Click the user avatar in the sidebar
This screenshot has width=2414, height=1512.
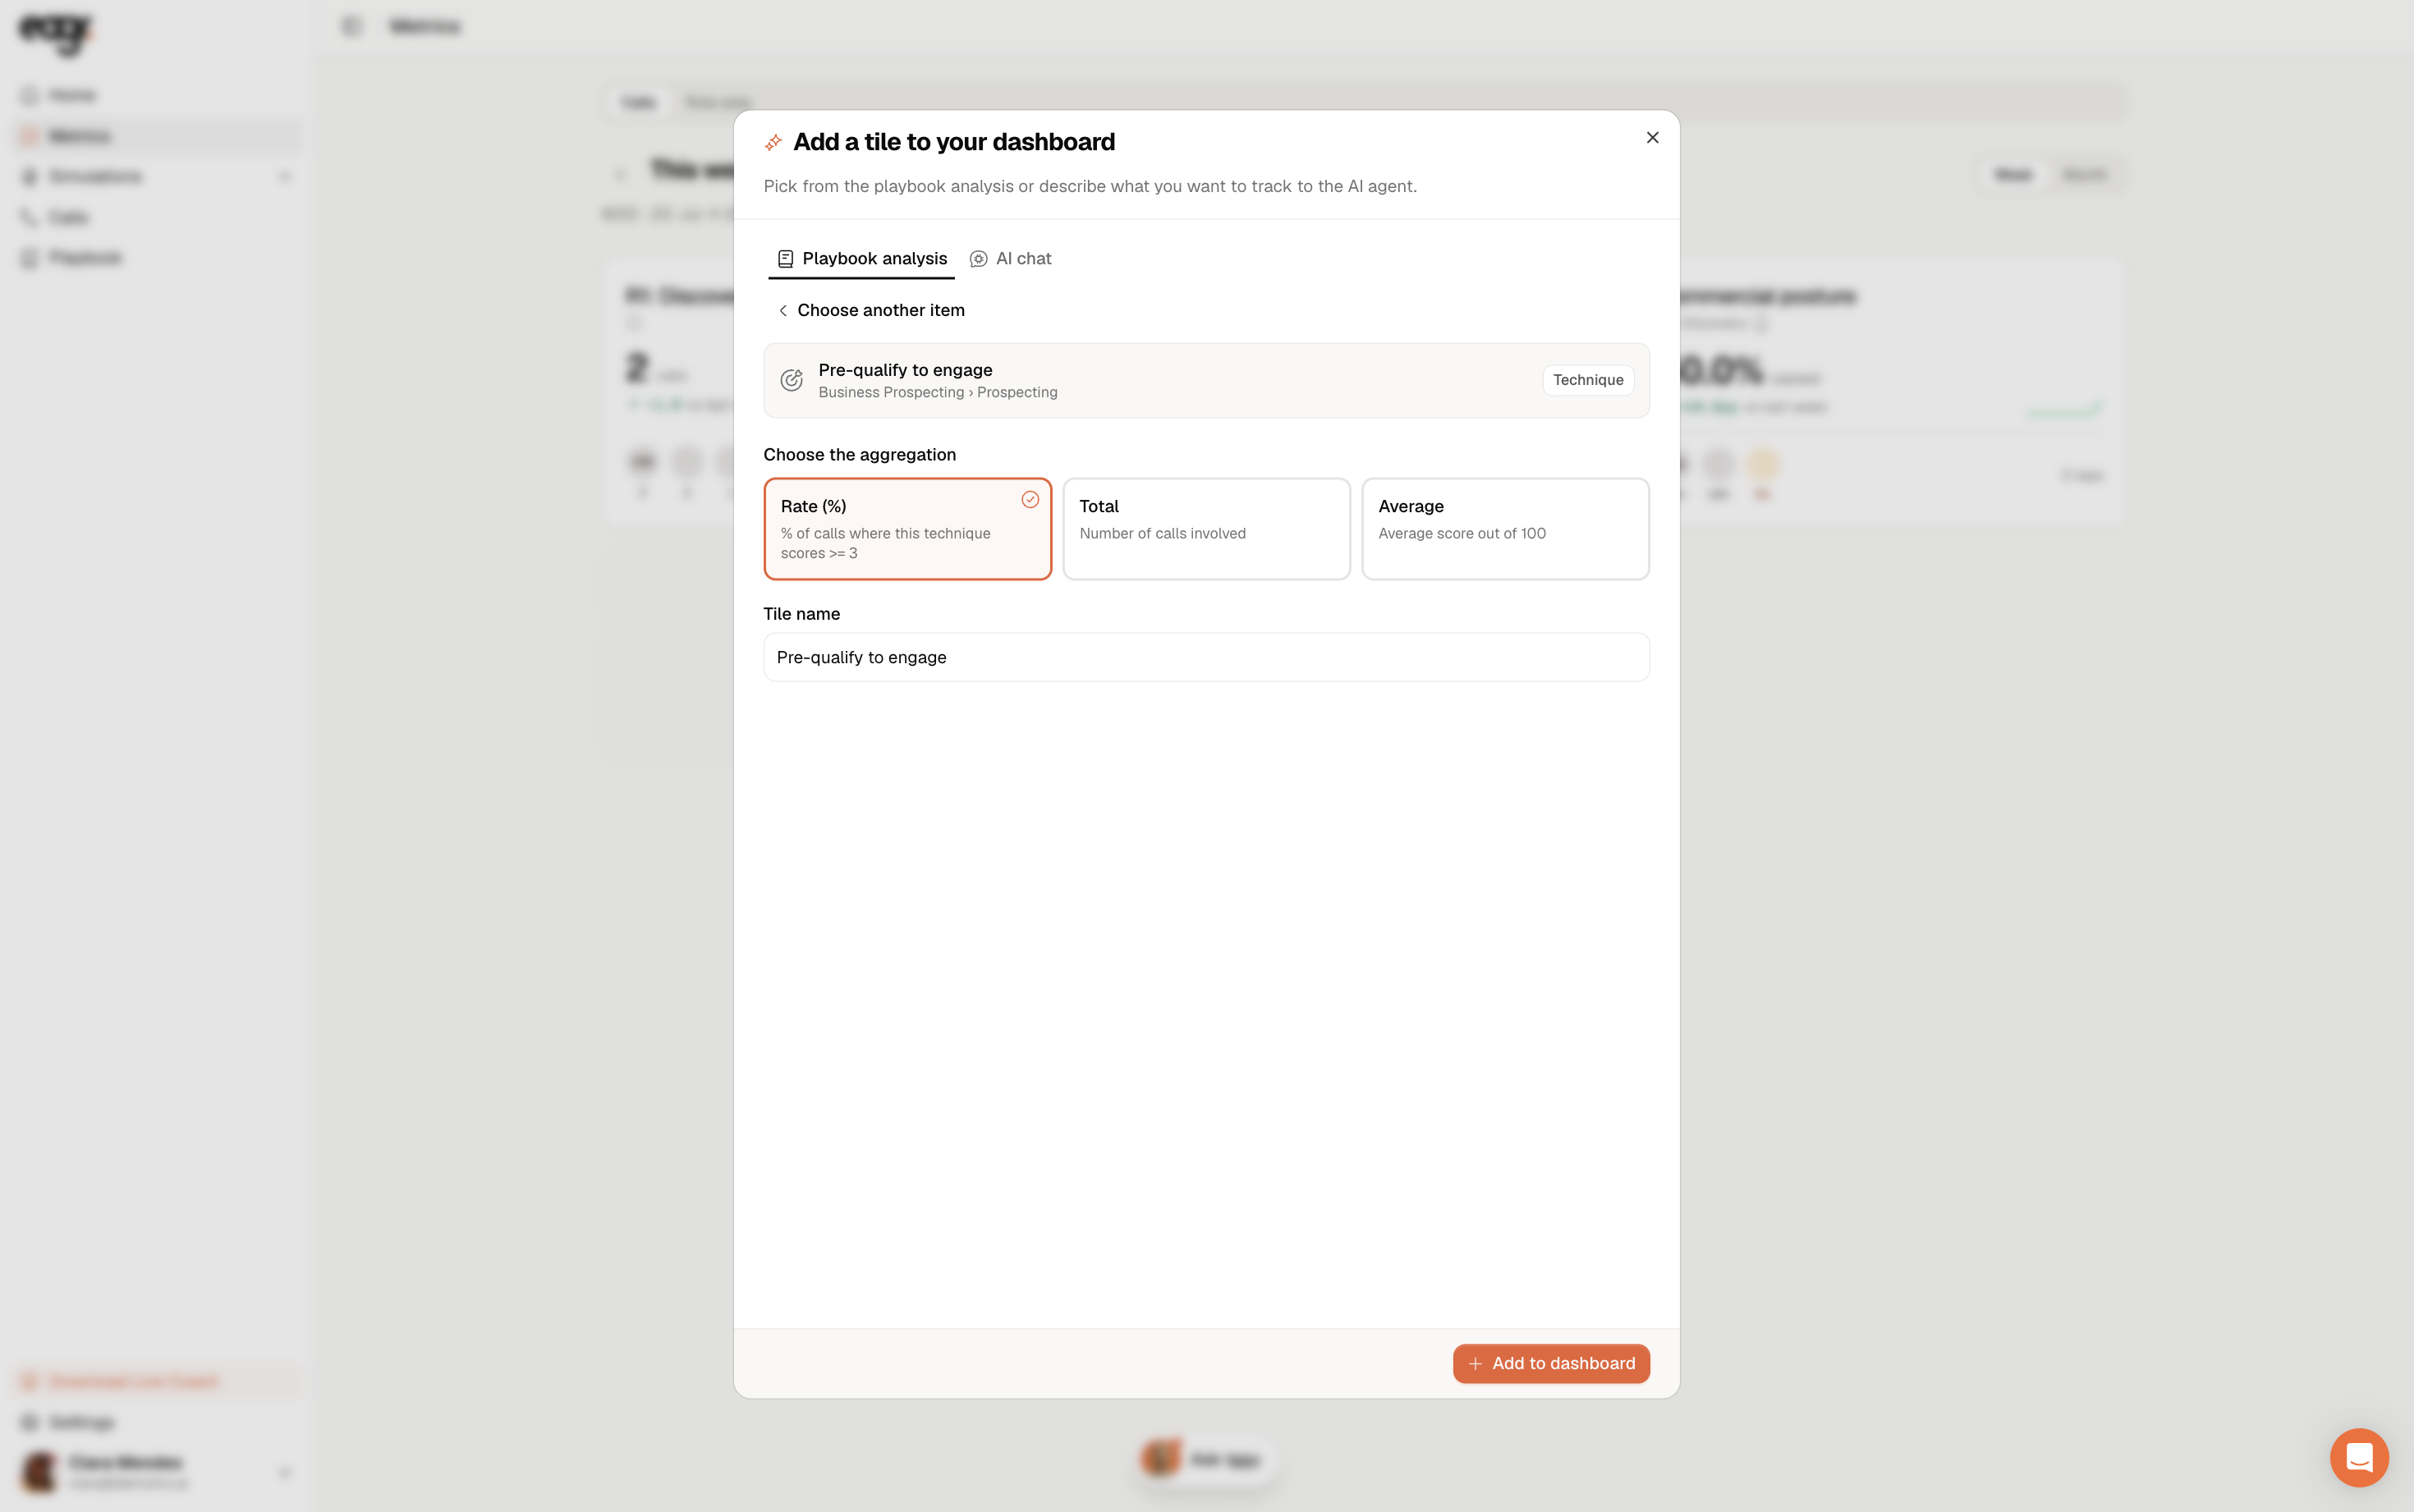pos(40,1472)
